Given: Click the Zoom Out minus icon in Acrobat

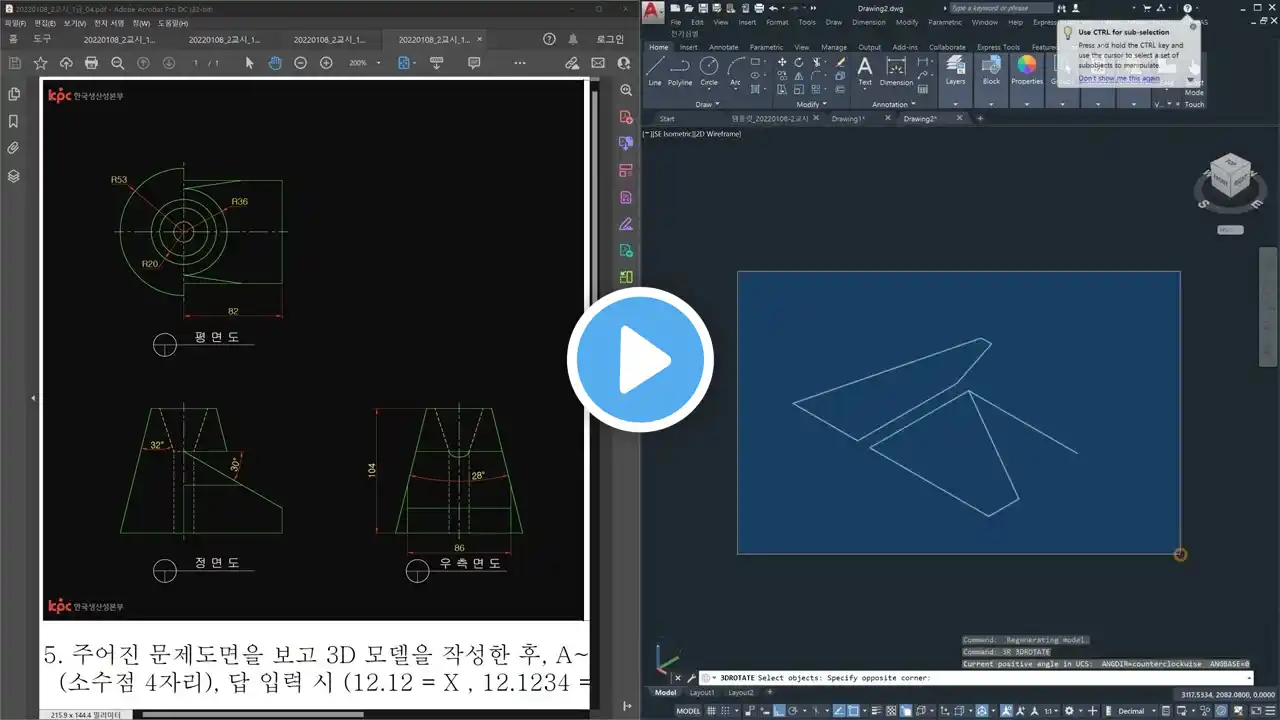Looking at the screenshot, I should (x=301, y=63).
